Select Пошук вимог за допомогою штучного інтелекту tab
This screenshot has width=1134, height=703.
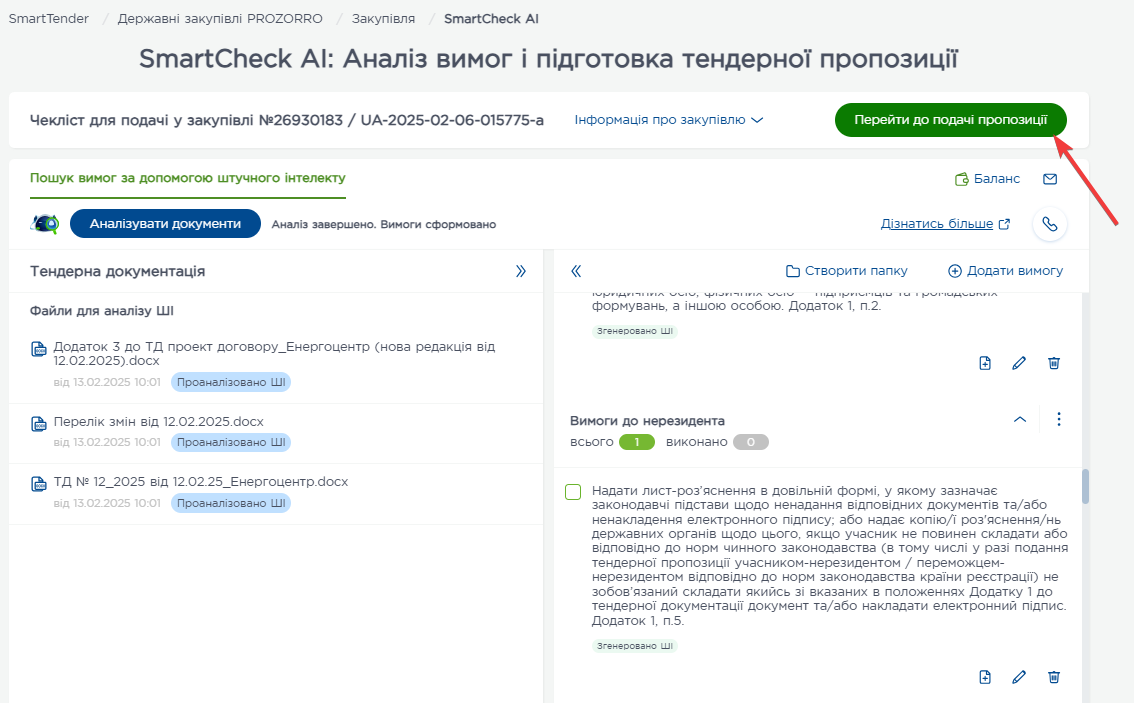point(187,178)
